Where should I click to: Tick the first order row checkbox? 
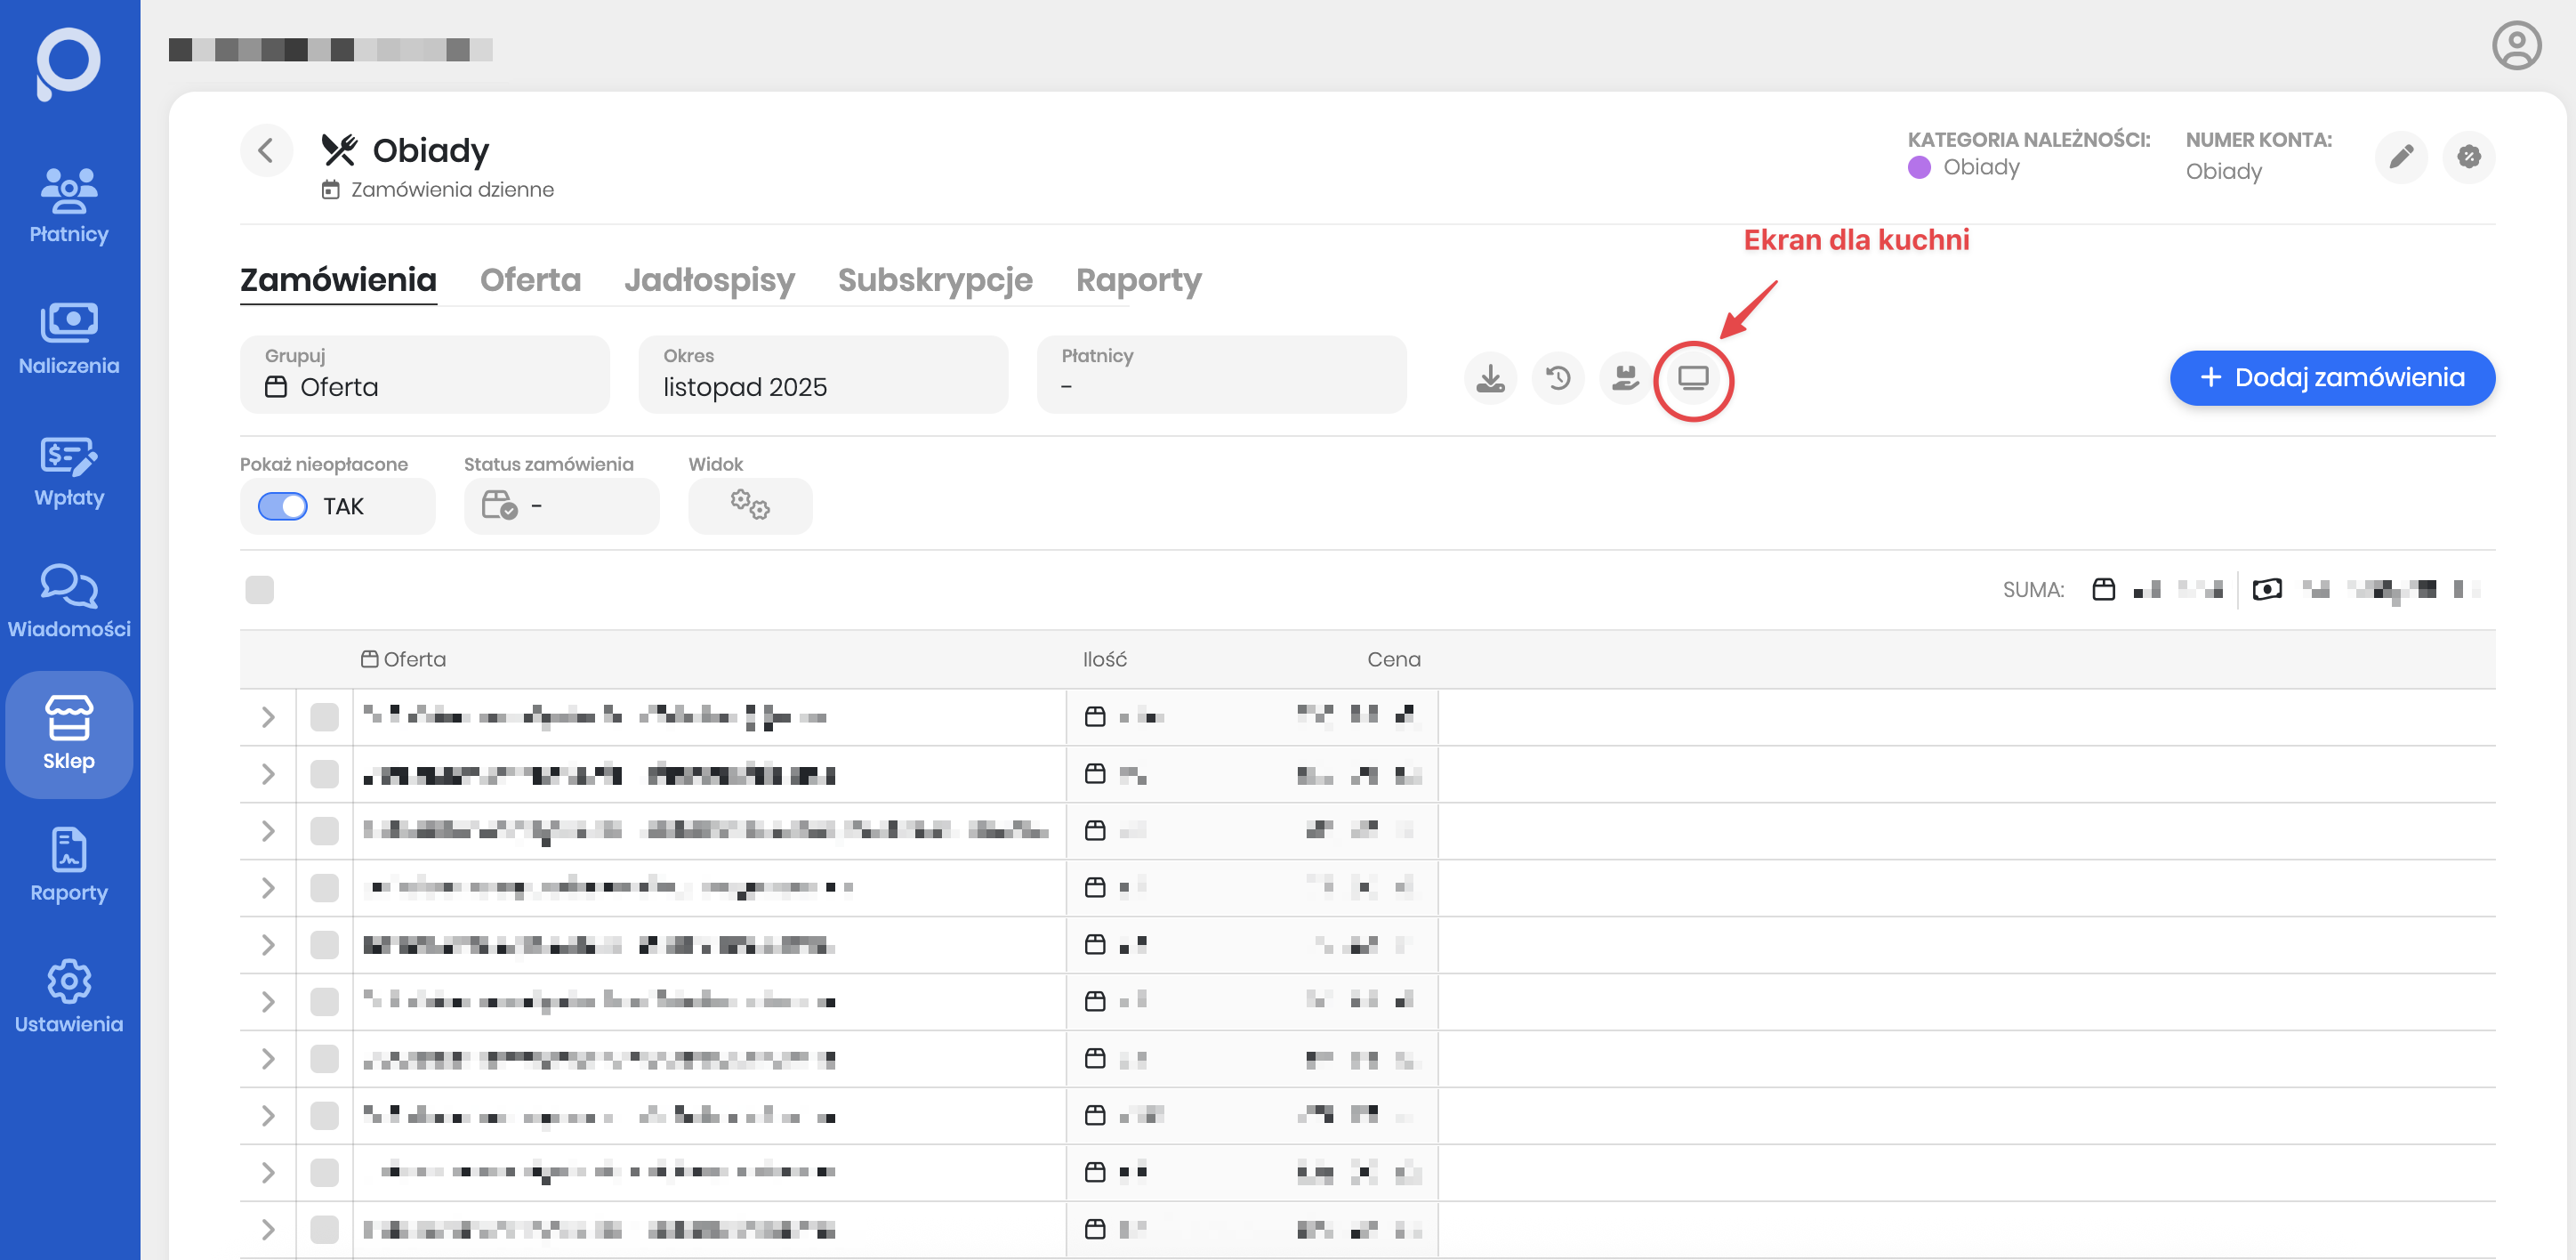[x=324, y=717]
